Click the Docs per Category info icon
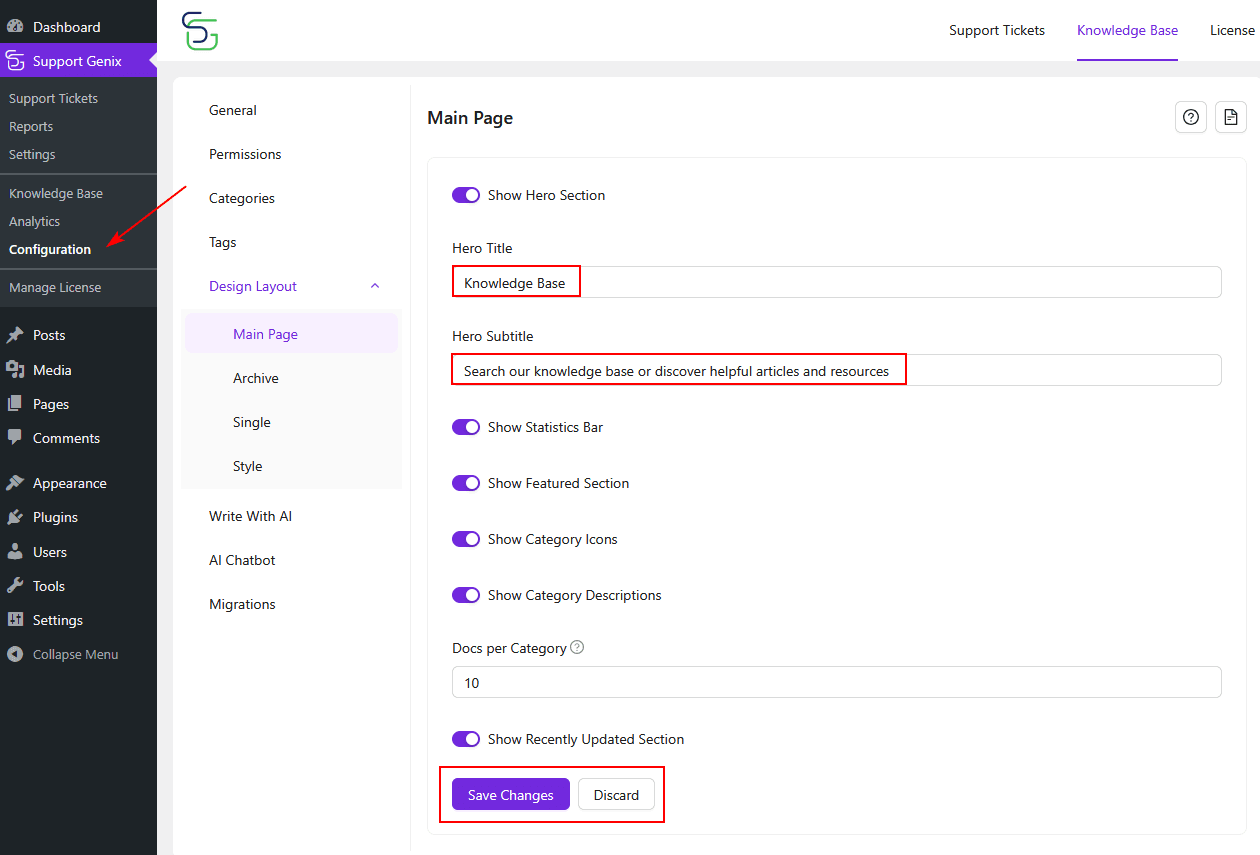 [x=577, y=647]
